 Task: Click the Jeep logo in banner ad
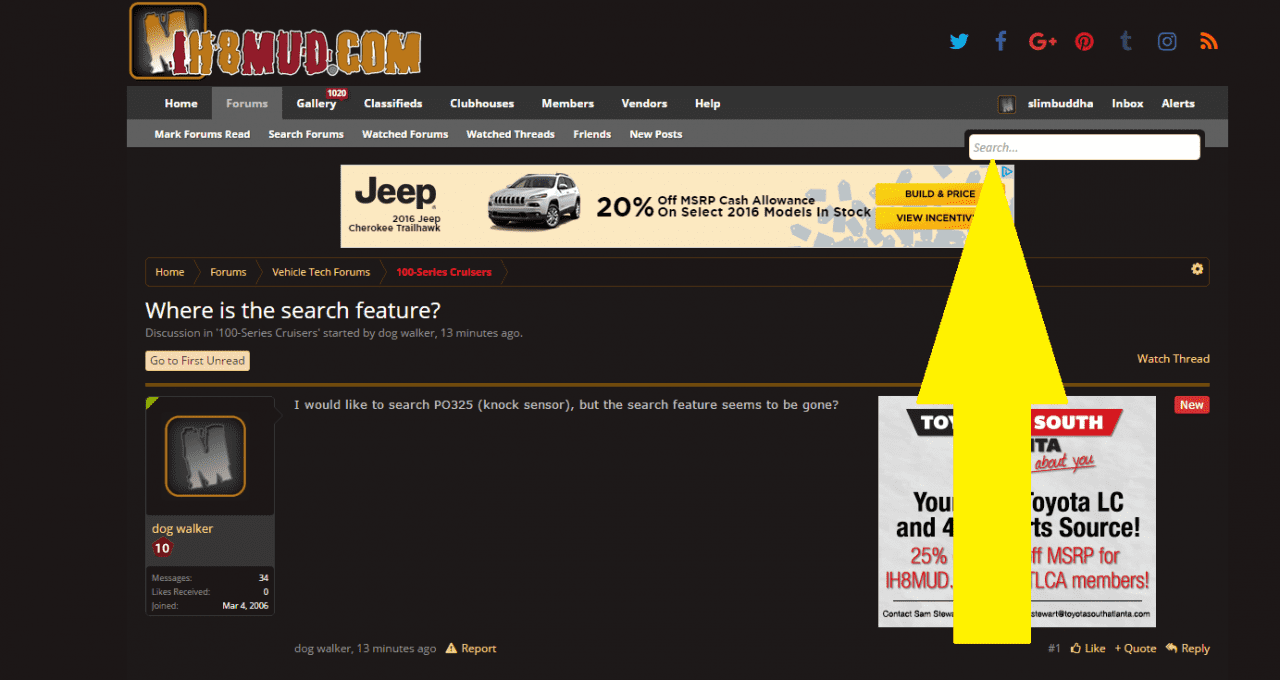click(x=395, y=194)
